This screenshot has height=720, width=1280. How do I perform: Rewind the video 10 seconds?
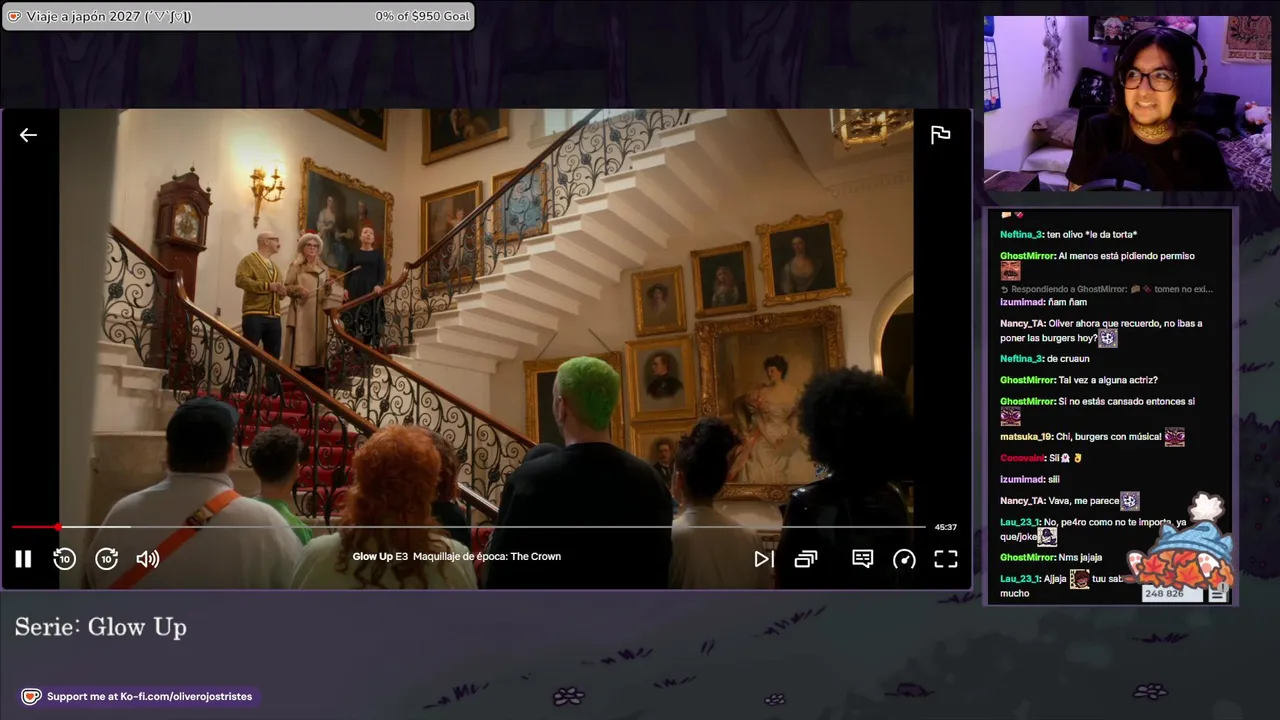coord(64,559)
